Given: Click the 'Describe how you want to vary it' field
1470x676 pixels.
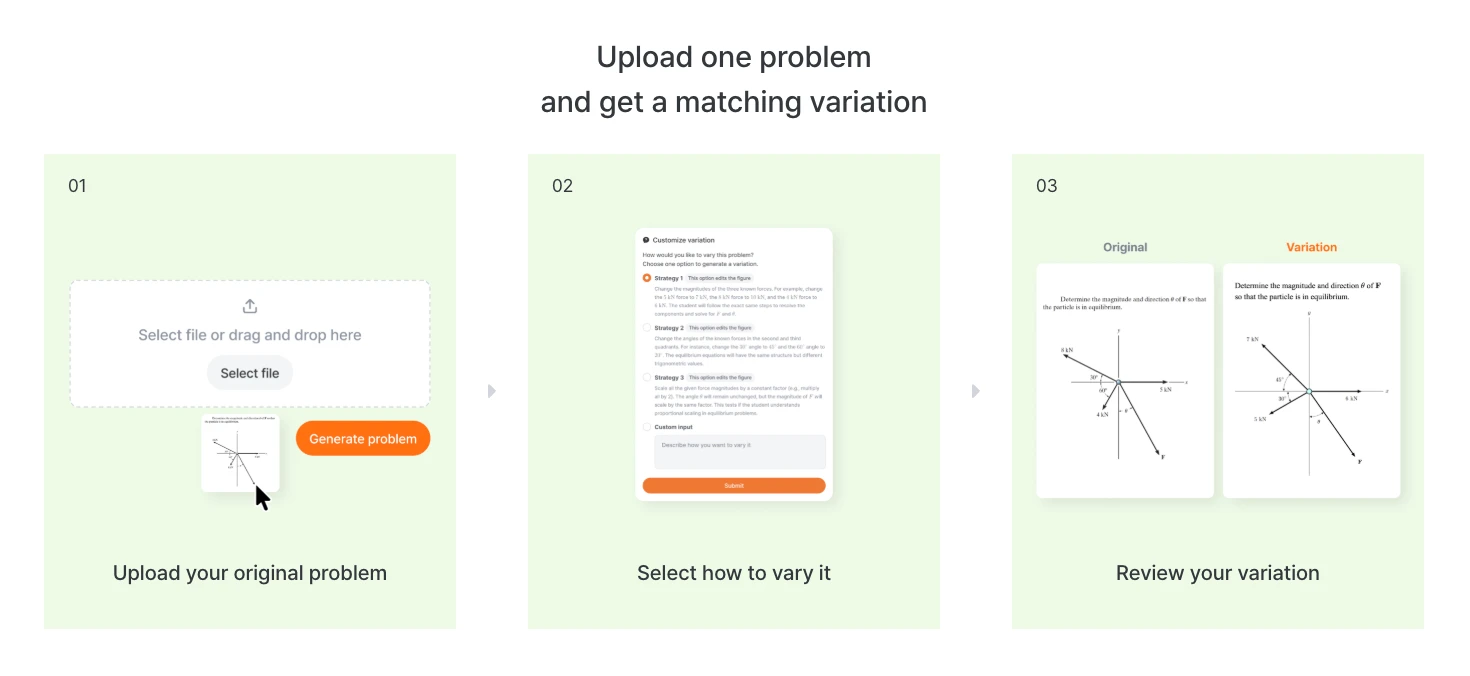Looking at the screenshot, I should 740,452.
